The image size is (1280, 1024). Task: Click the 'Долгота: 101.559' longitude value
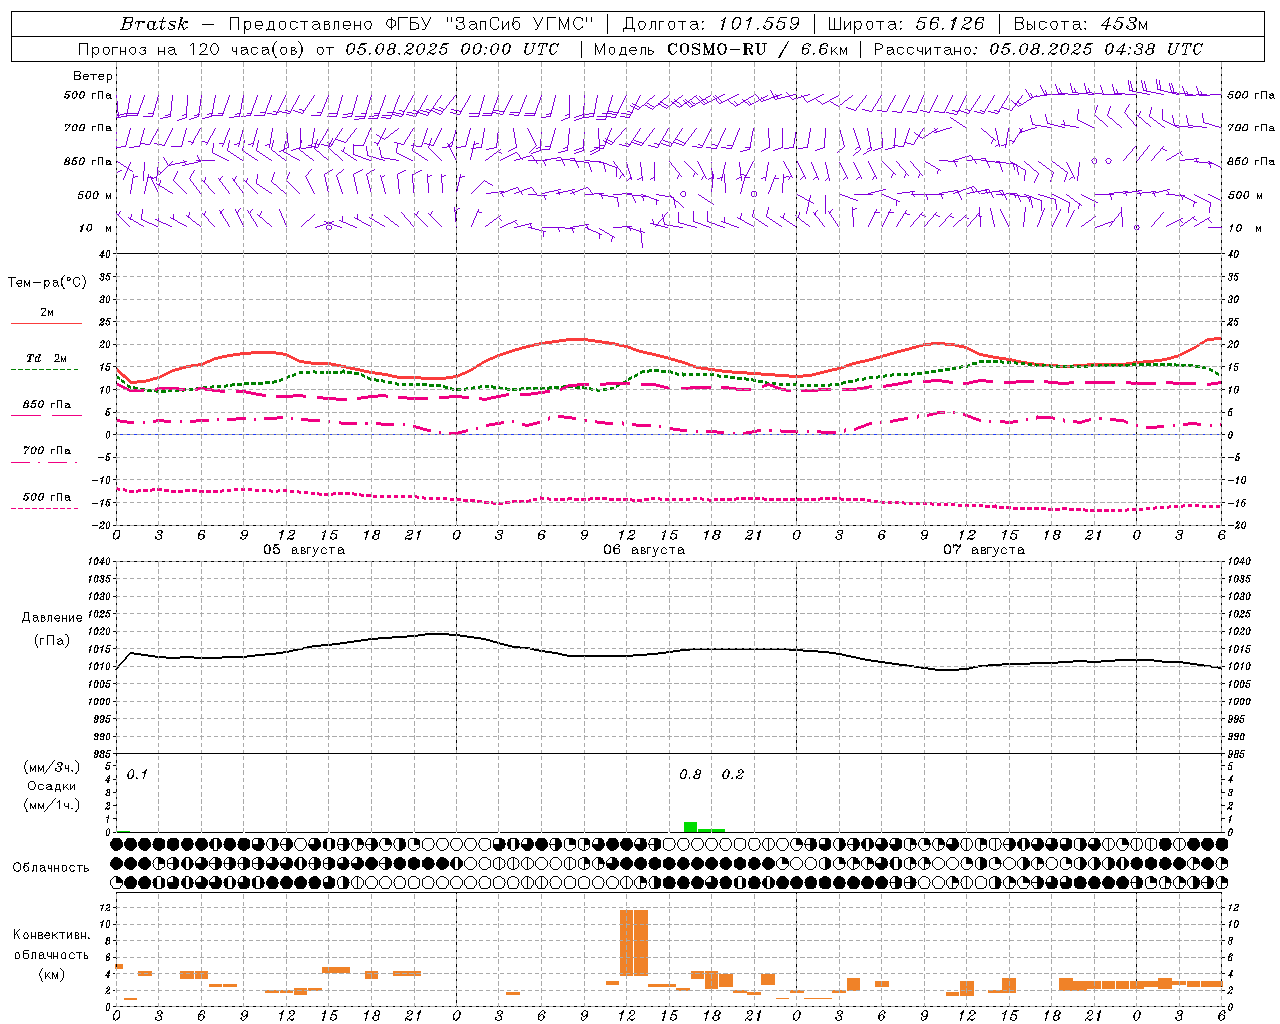(x=712, y=24)
